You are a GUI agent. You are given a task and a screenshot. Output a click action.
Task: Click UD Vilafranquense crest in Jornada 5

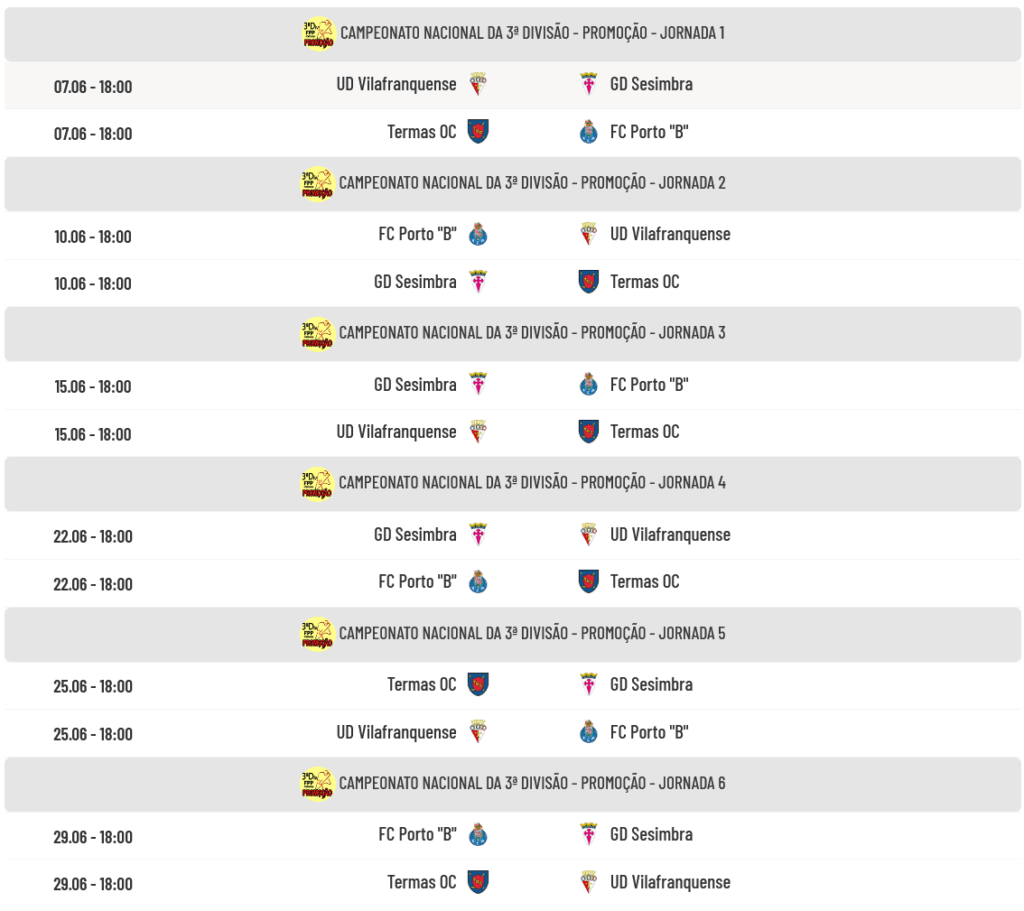(478, 732)
